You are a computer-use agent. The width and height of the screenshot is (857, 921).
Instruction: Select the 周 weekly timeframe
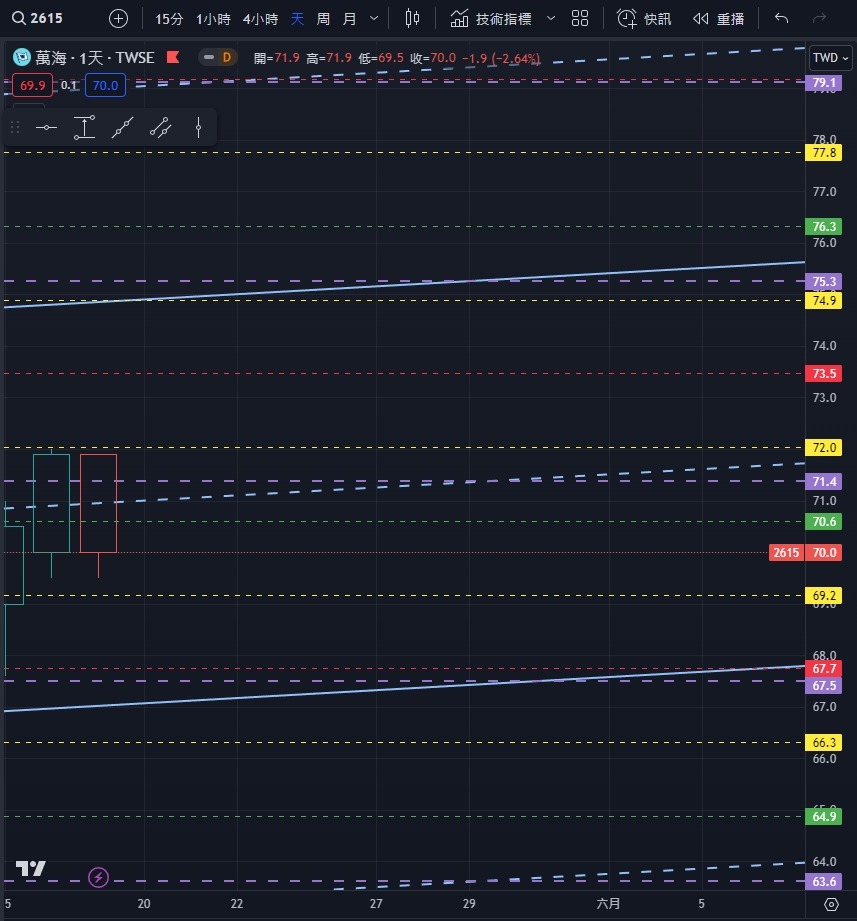323,19
